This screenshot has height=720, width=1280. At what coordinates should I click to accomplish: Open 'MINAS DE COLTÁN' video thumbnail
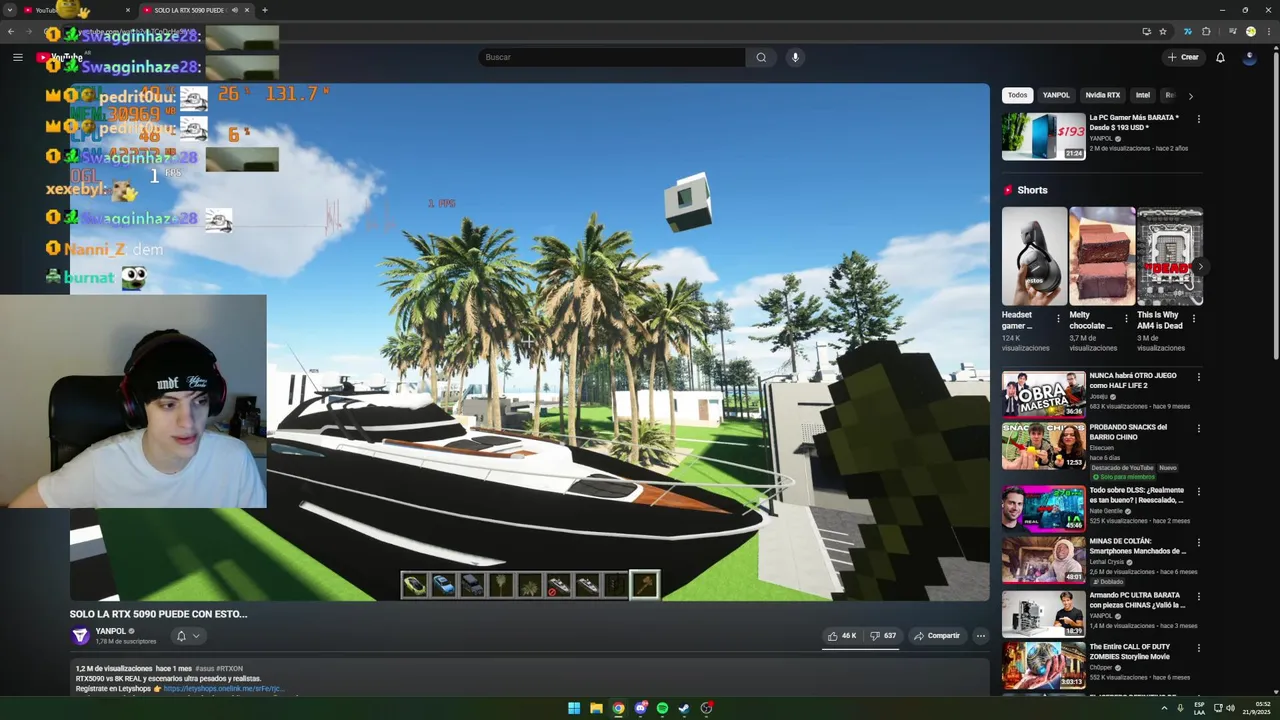coord(1043,560)
